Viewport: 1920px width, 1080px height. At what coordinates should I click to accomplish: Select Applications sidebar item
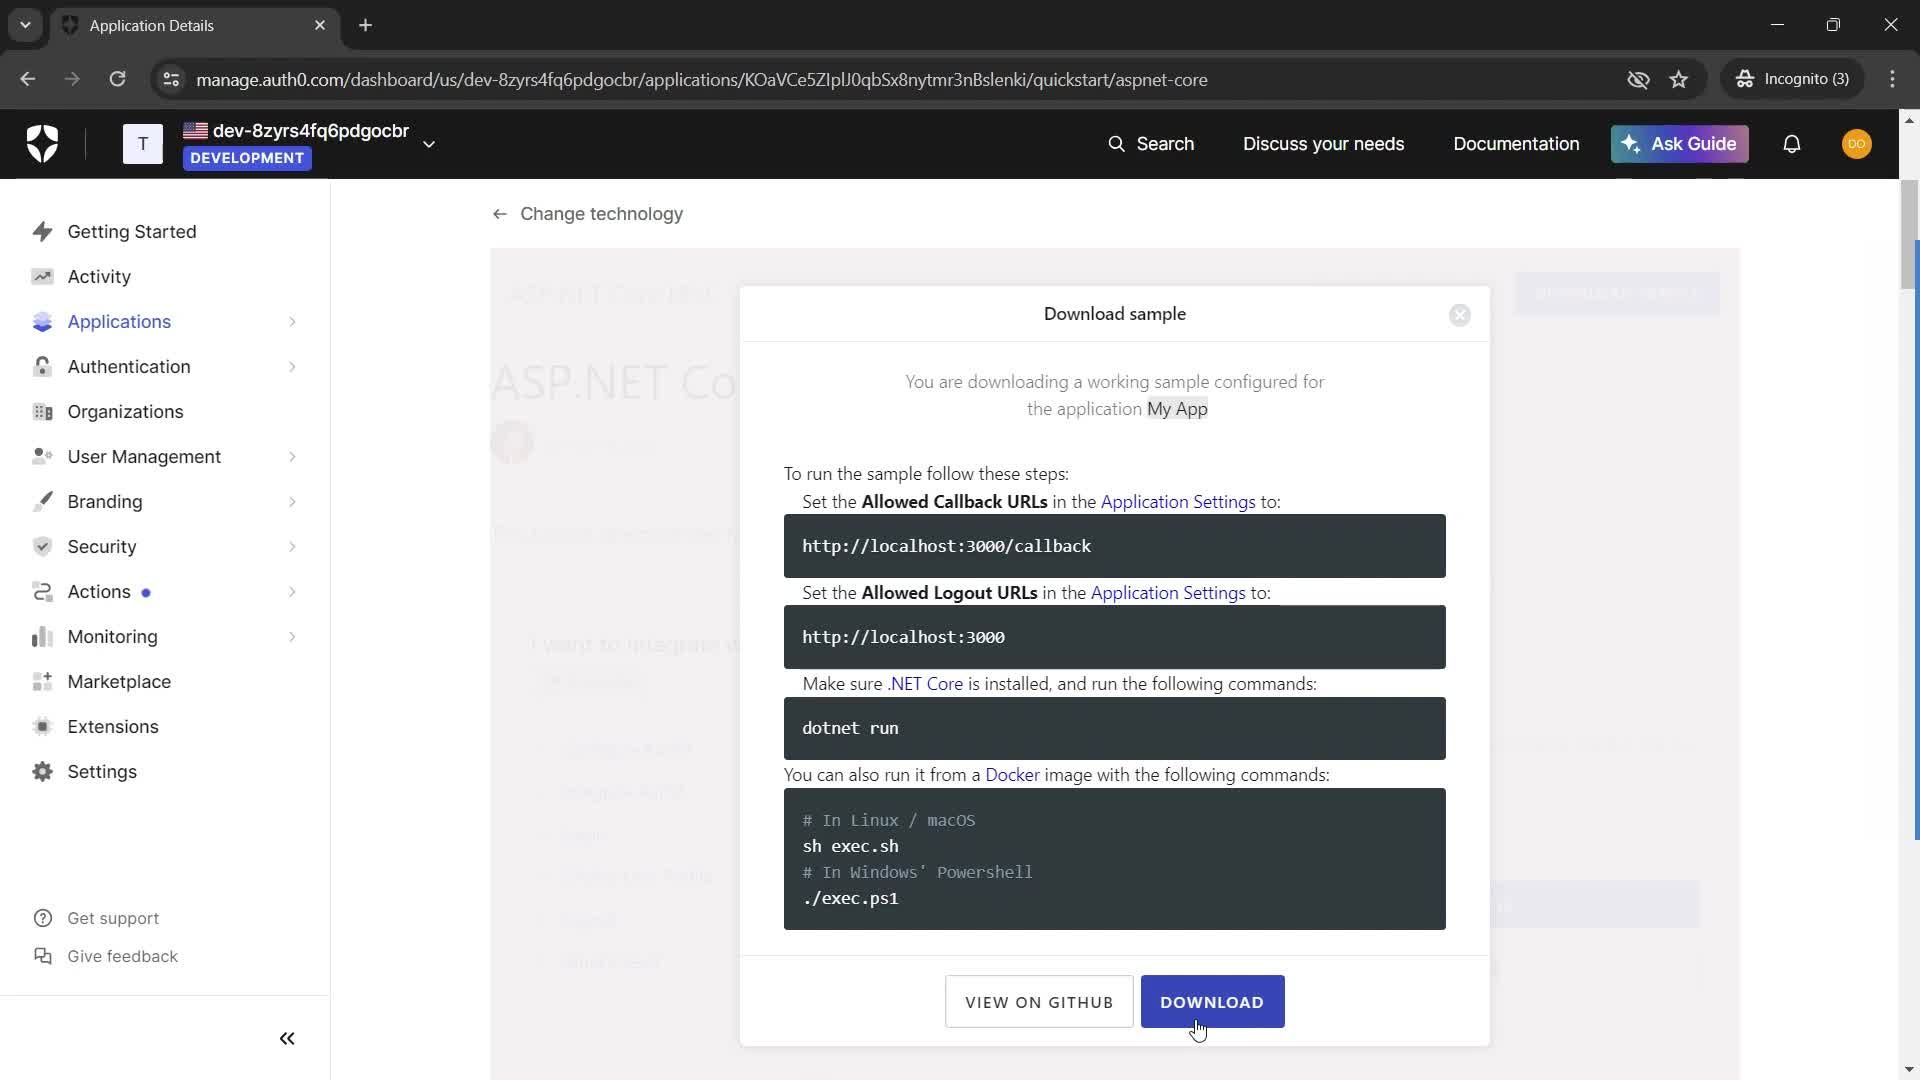(119, 322)
